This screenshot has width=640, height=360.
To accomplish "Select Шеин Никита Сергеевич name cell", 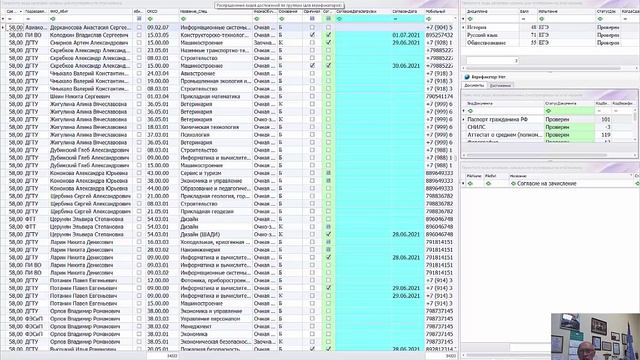I will tap(91, 96).
